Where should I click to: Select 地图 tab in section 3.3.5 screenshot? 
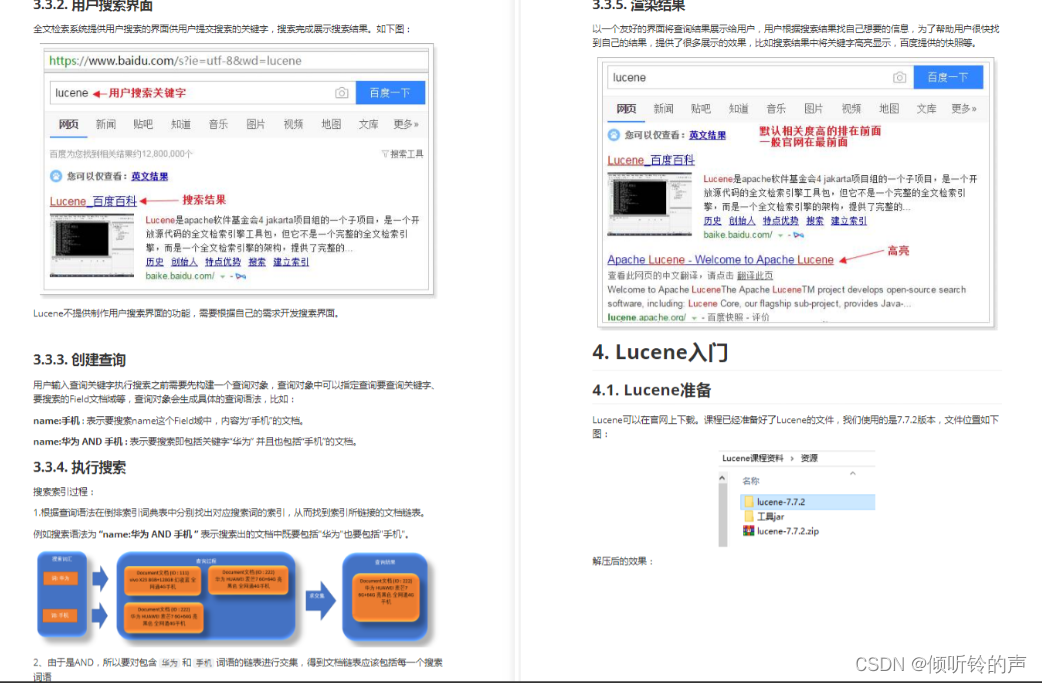[888, 109]
